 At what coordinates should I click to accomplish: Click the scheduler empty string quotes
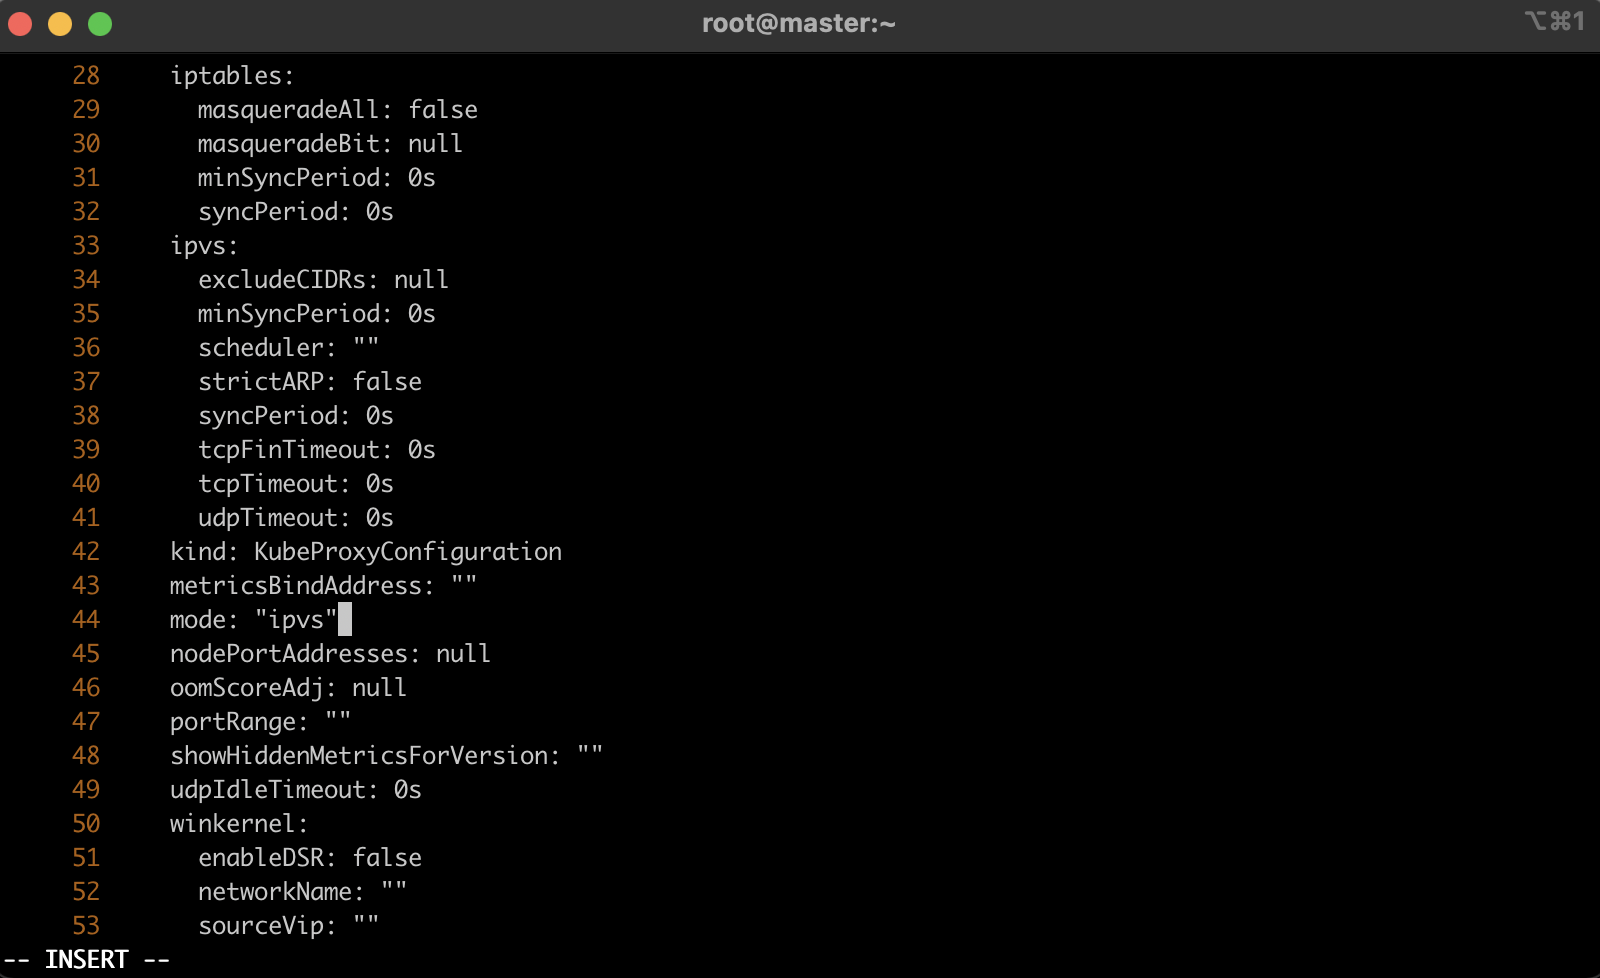pyautogui.click(x=366, y=348)
